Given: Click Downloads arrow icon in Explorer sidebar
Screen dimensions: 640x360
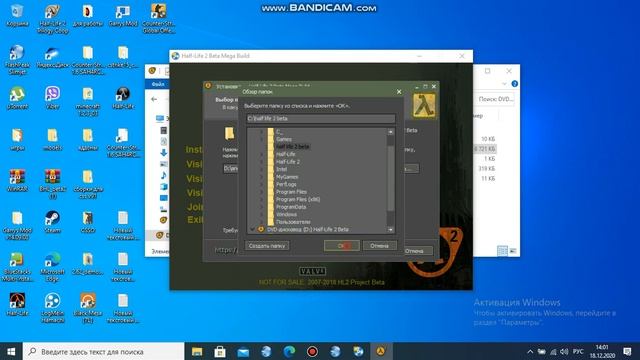Looking at the screenshot, I should (x=164, y=153).
